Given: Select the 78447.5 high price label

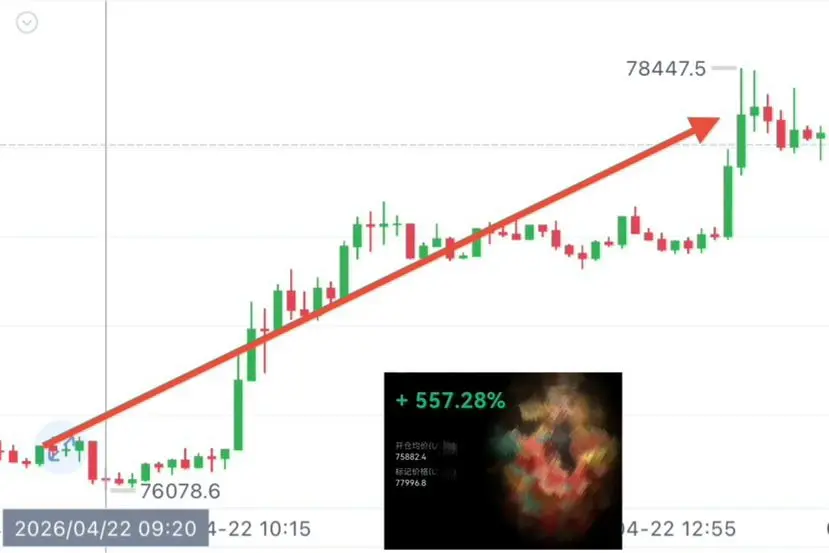Looking at the screenshot, I should (666, 69).
